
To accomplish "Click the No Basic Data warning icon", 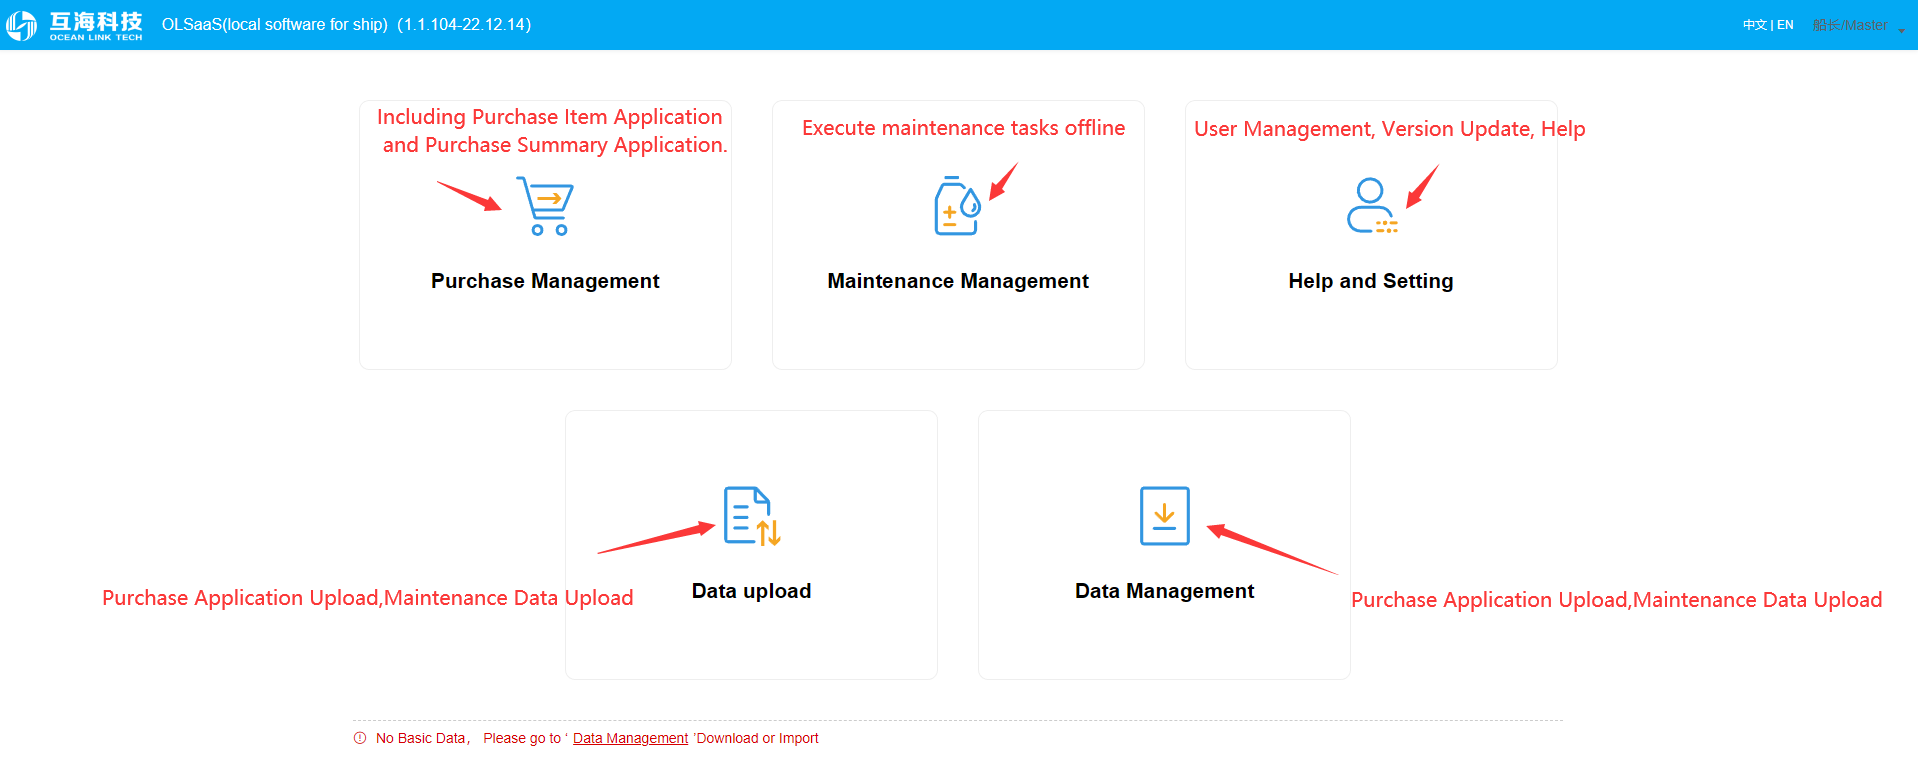I will [x=360, y=738].
